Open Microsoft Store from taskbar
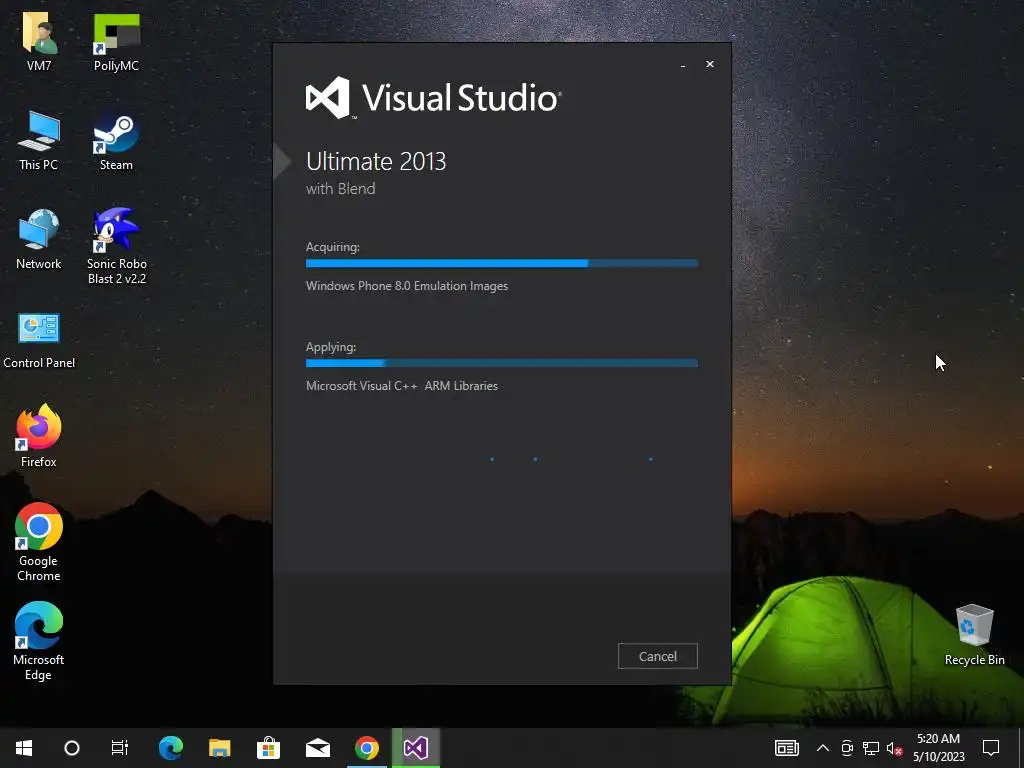The width and height of the screenshot is (1024, 768). point(268,748)
